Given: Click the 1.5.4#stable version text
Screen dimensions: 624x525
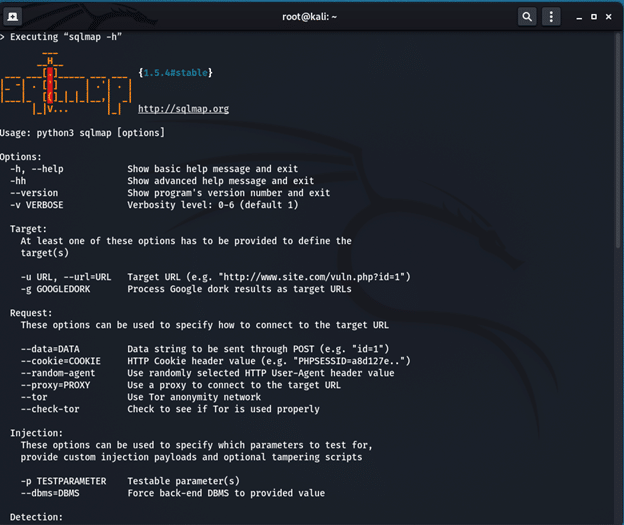Looking at the screenshot, I should click(x=175, y=73).
